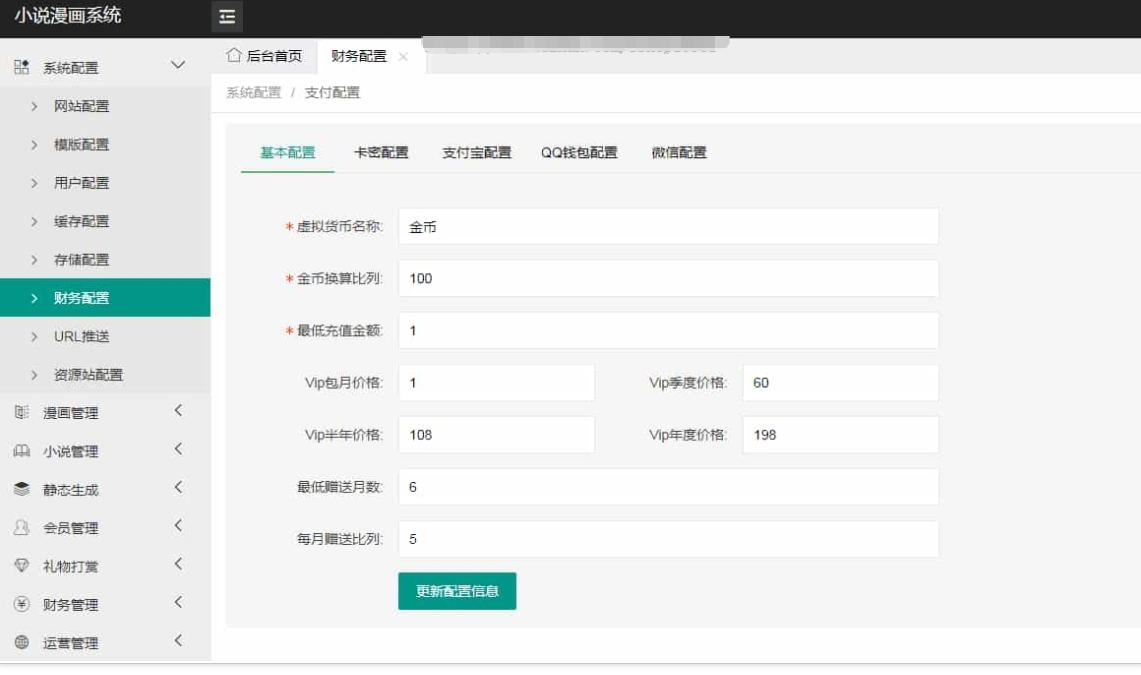
Task: Click the 运营管理 globe icon
Action: [x=22, y=643]
